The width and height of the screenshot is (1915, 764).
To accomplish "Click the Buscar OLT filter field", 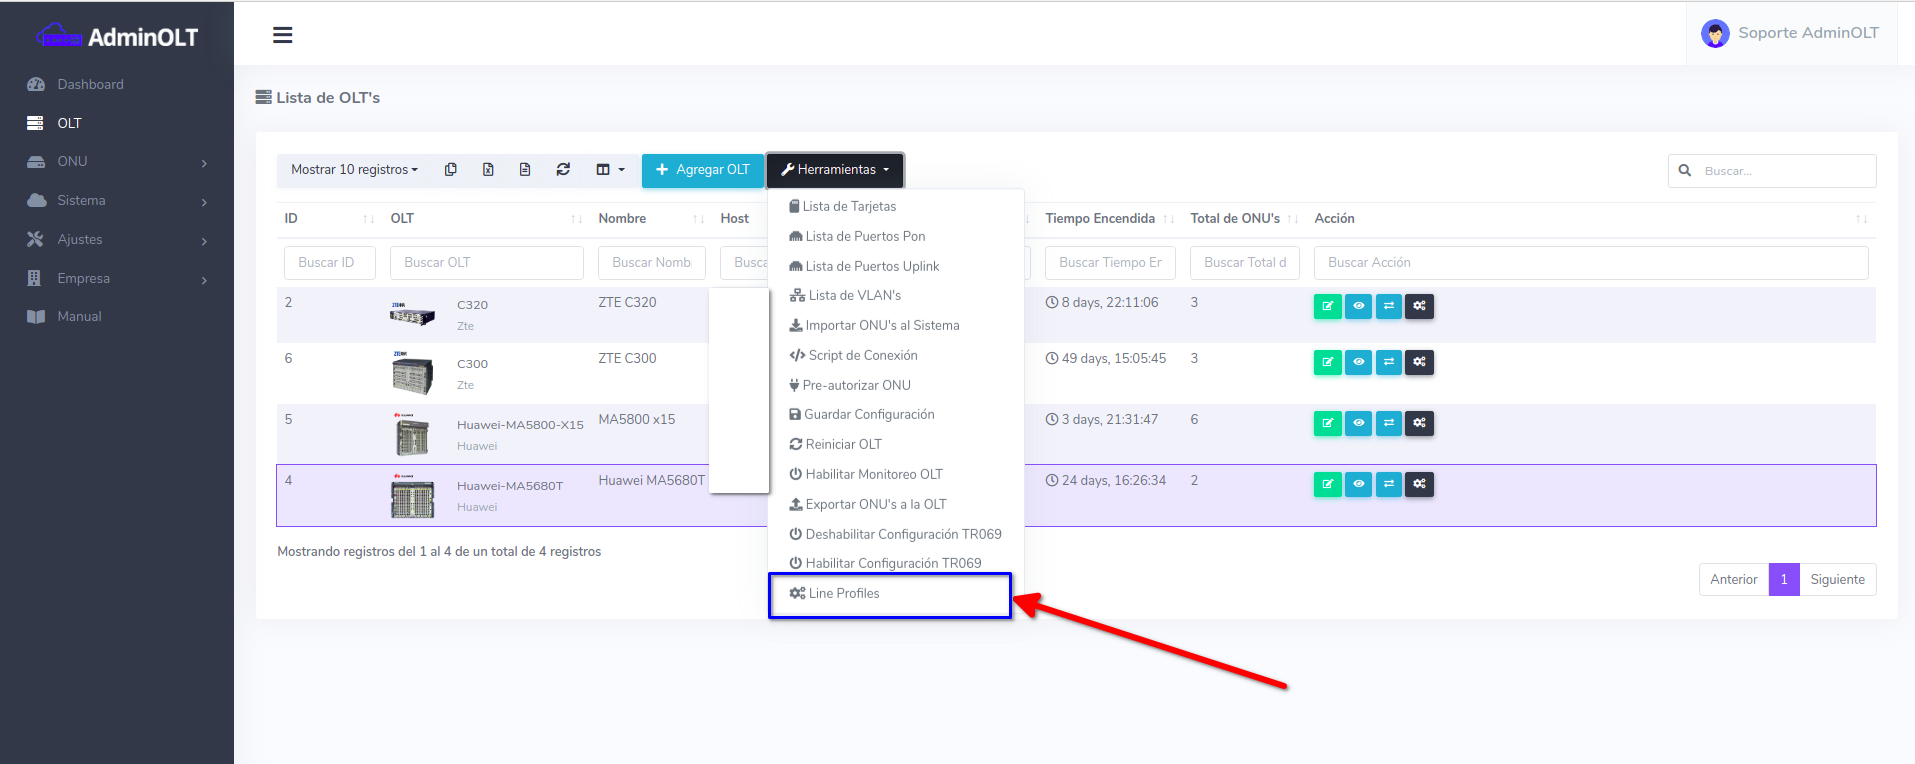I will click(486, 263).
